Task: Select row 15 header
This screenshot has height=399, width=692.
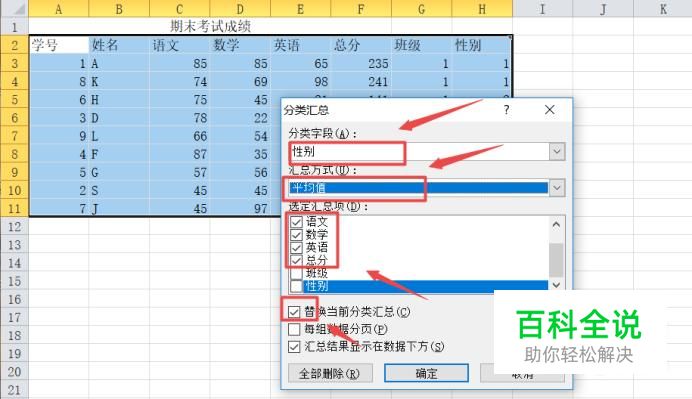Action: coord(14,281)
